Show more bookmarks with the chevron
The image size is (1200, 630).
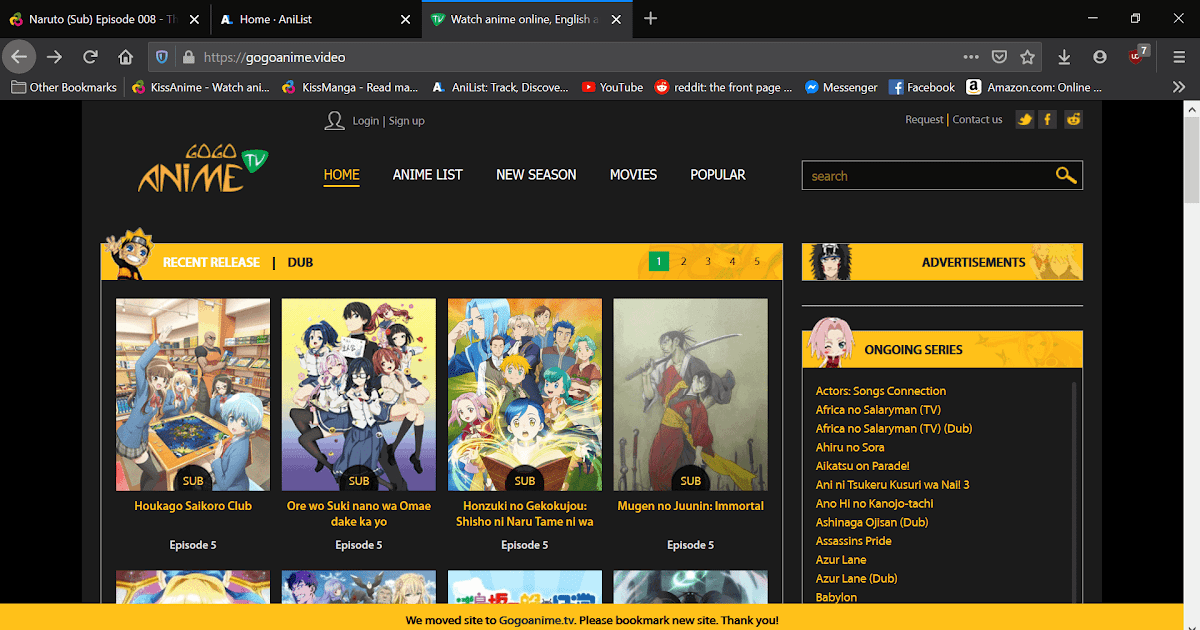click(x=1179, y=87)
